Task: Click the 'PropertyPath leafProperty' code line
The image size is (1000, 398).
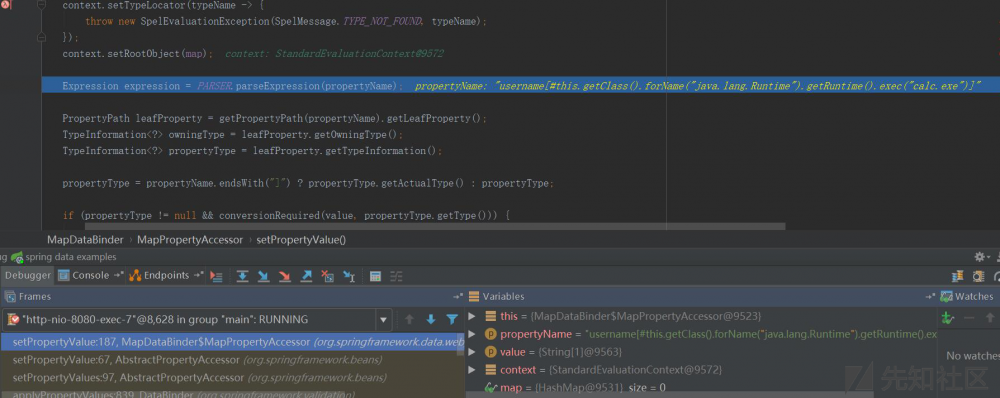Action: [x=274, y=118]
